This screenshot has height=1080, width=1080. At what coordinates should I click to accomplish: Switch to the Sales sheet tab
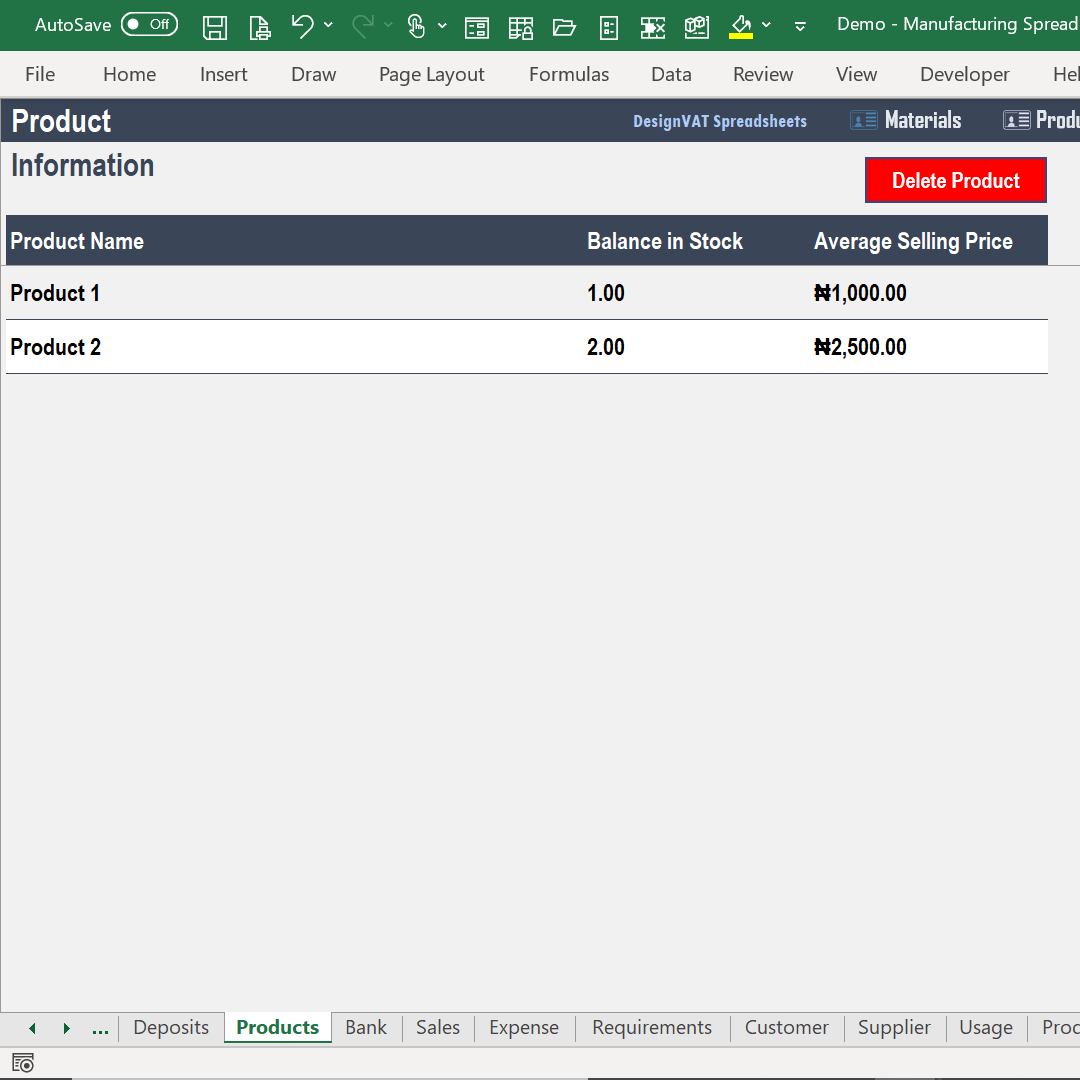[437, 1027]
